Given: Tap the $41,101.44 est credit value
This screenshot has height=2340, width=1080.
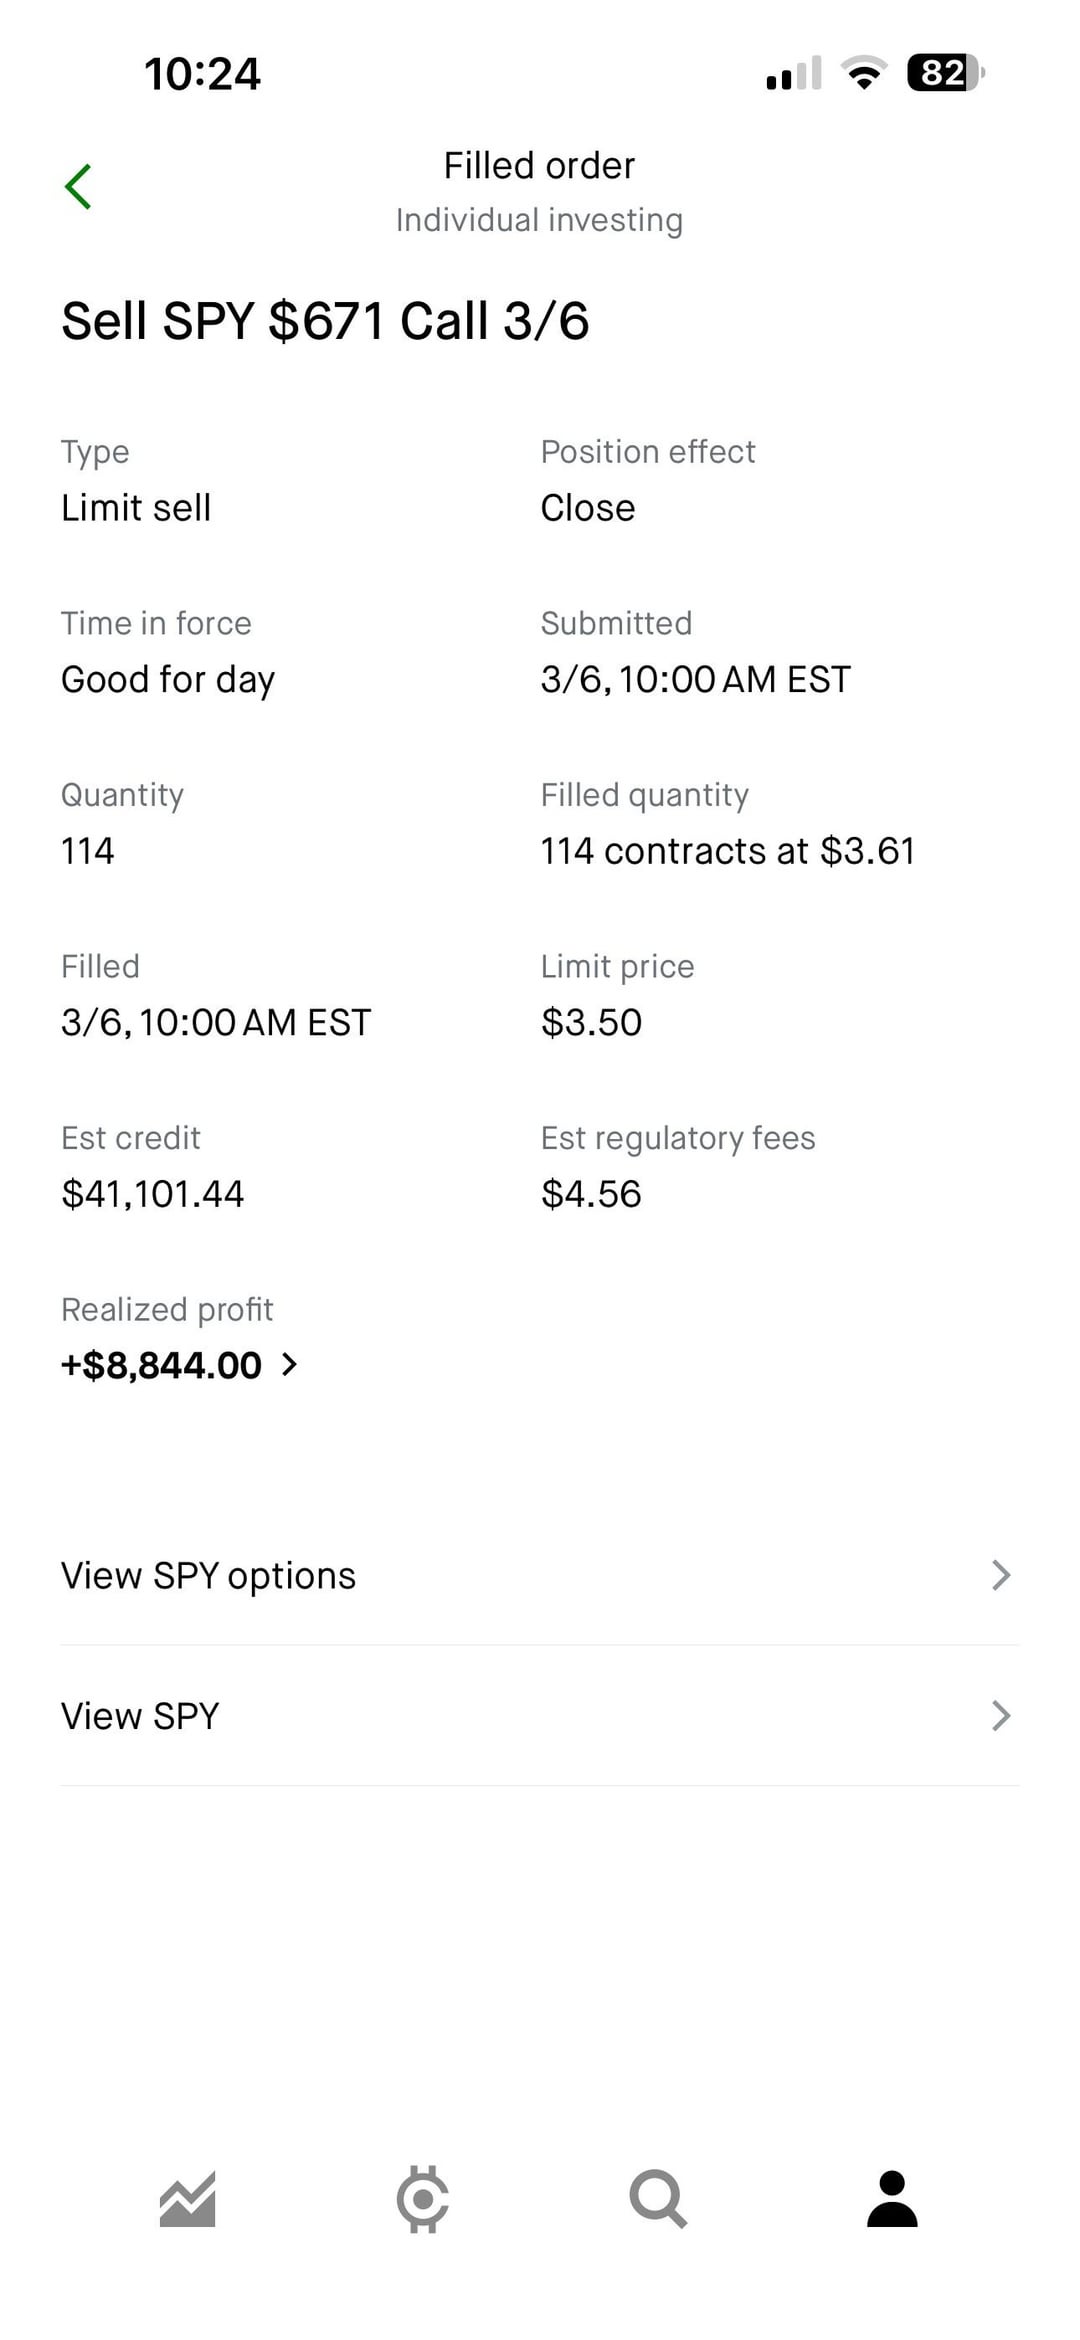Looking at the screenshot, I should [152, 1194].
